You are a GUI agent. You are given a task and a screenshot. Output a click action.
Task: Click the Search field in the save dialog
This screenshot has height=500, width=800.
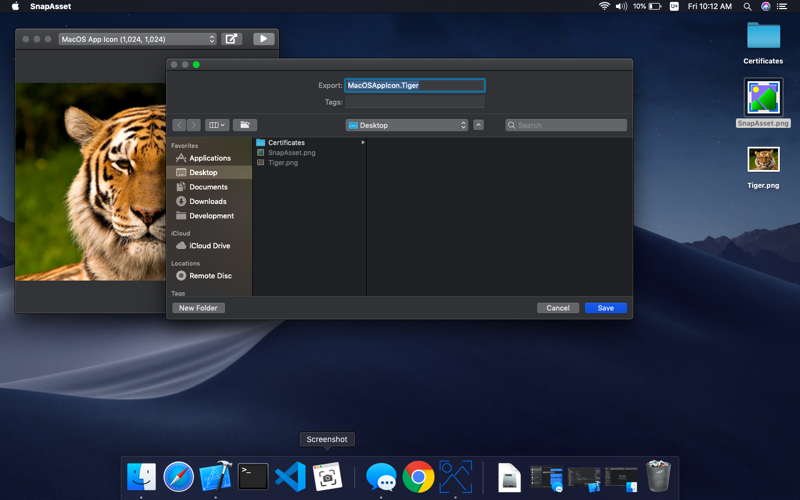(x=566, y=125)
